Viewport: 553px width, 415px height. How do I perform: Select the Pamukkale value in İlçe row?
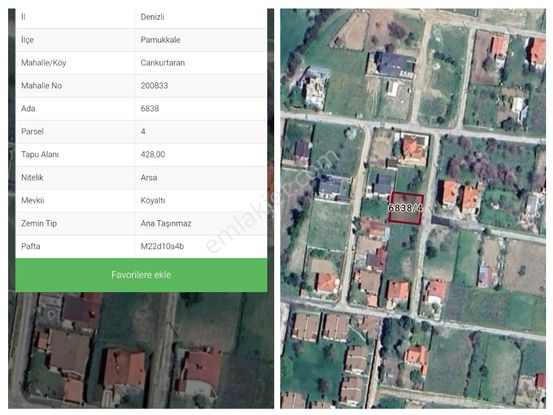[x=160, y=40]
